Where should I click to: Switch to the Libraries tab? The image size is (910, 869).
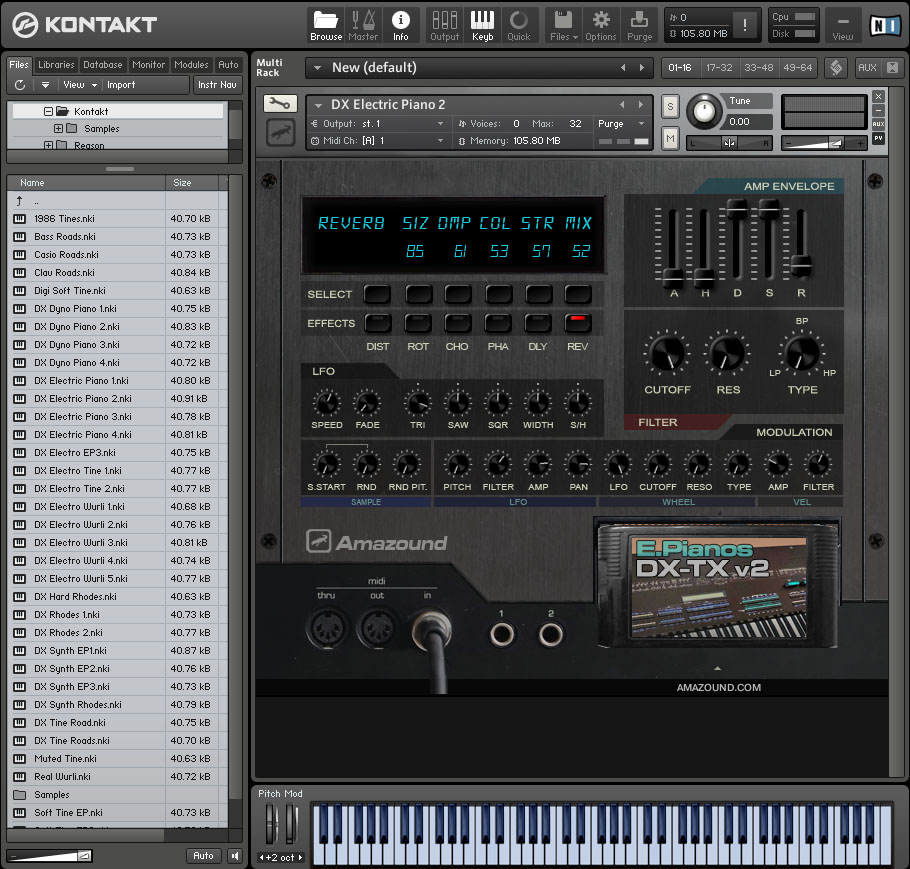pyautogui.click(x=56, y=64)
